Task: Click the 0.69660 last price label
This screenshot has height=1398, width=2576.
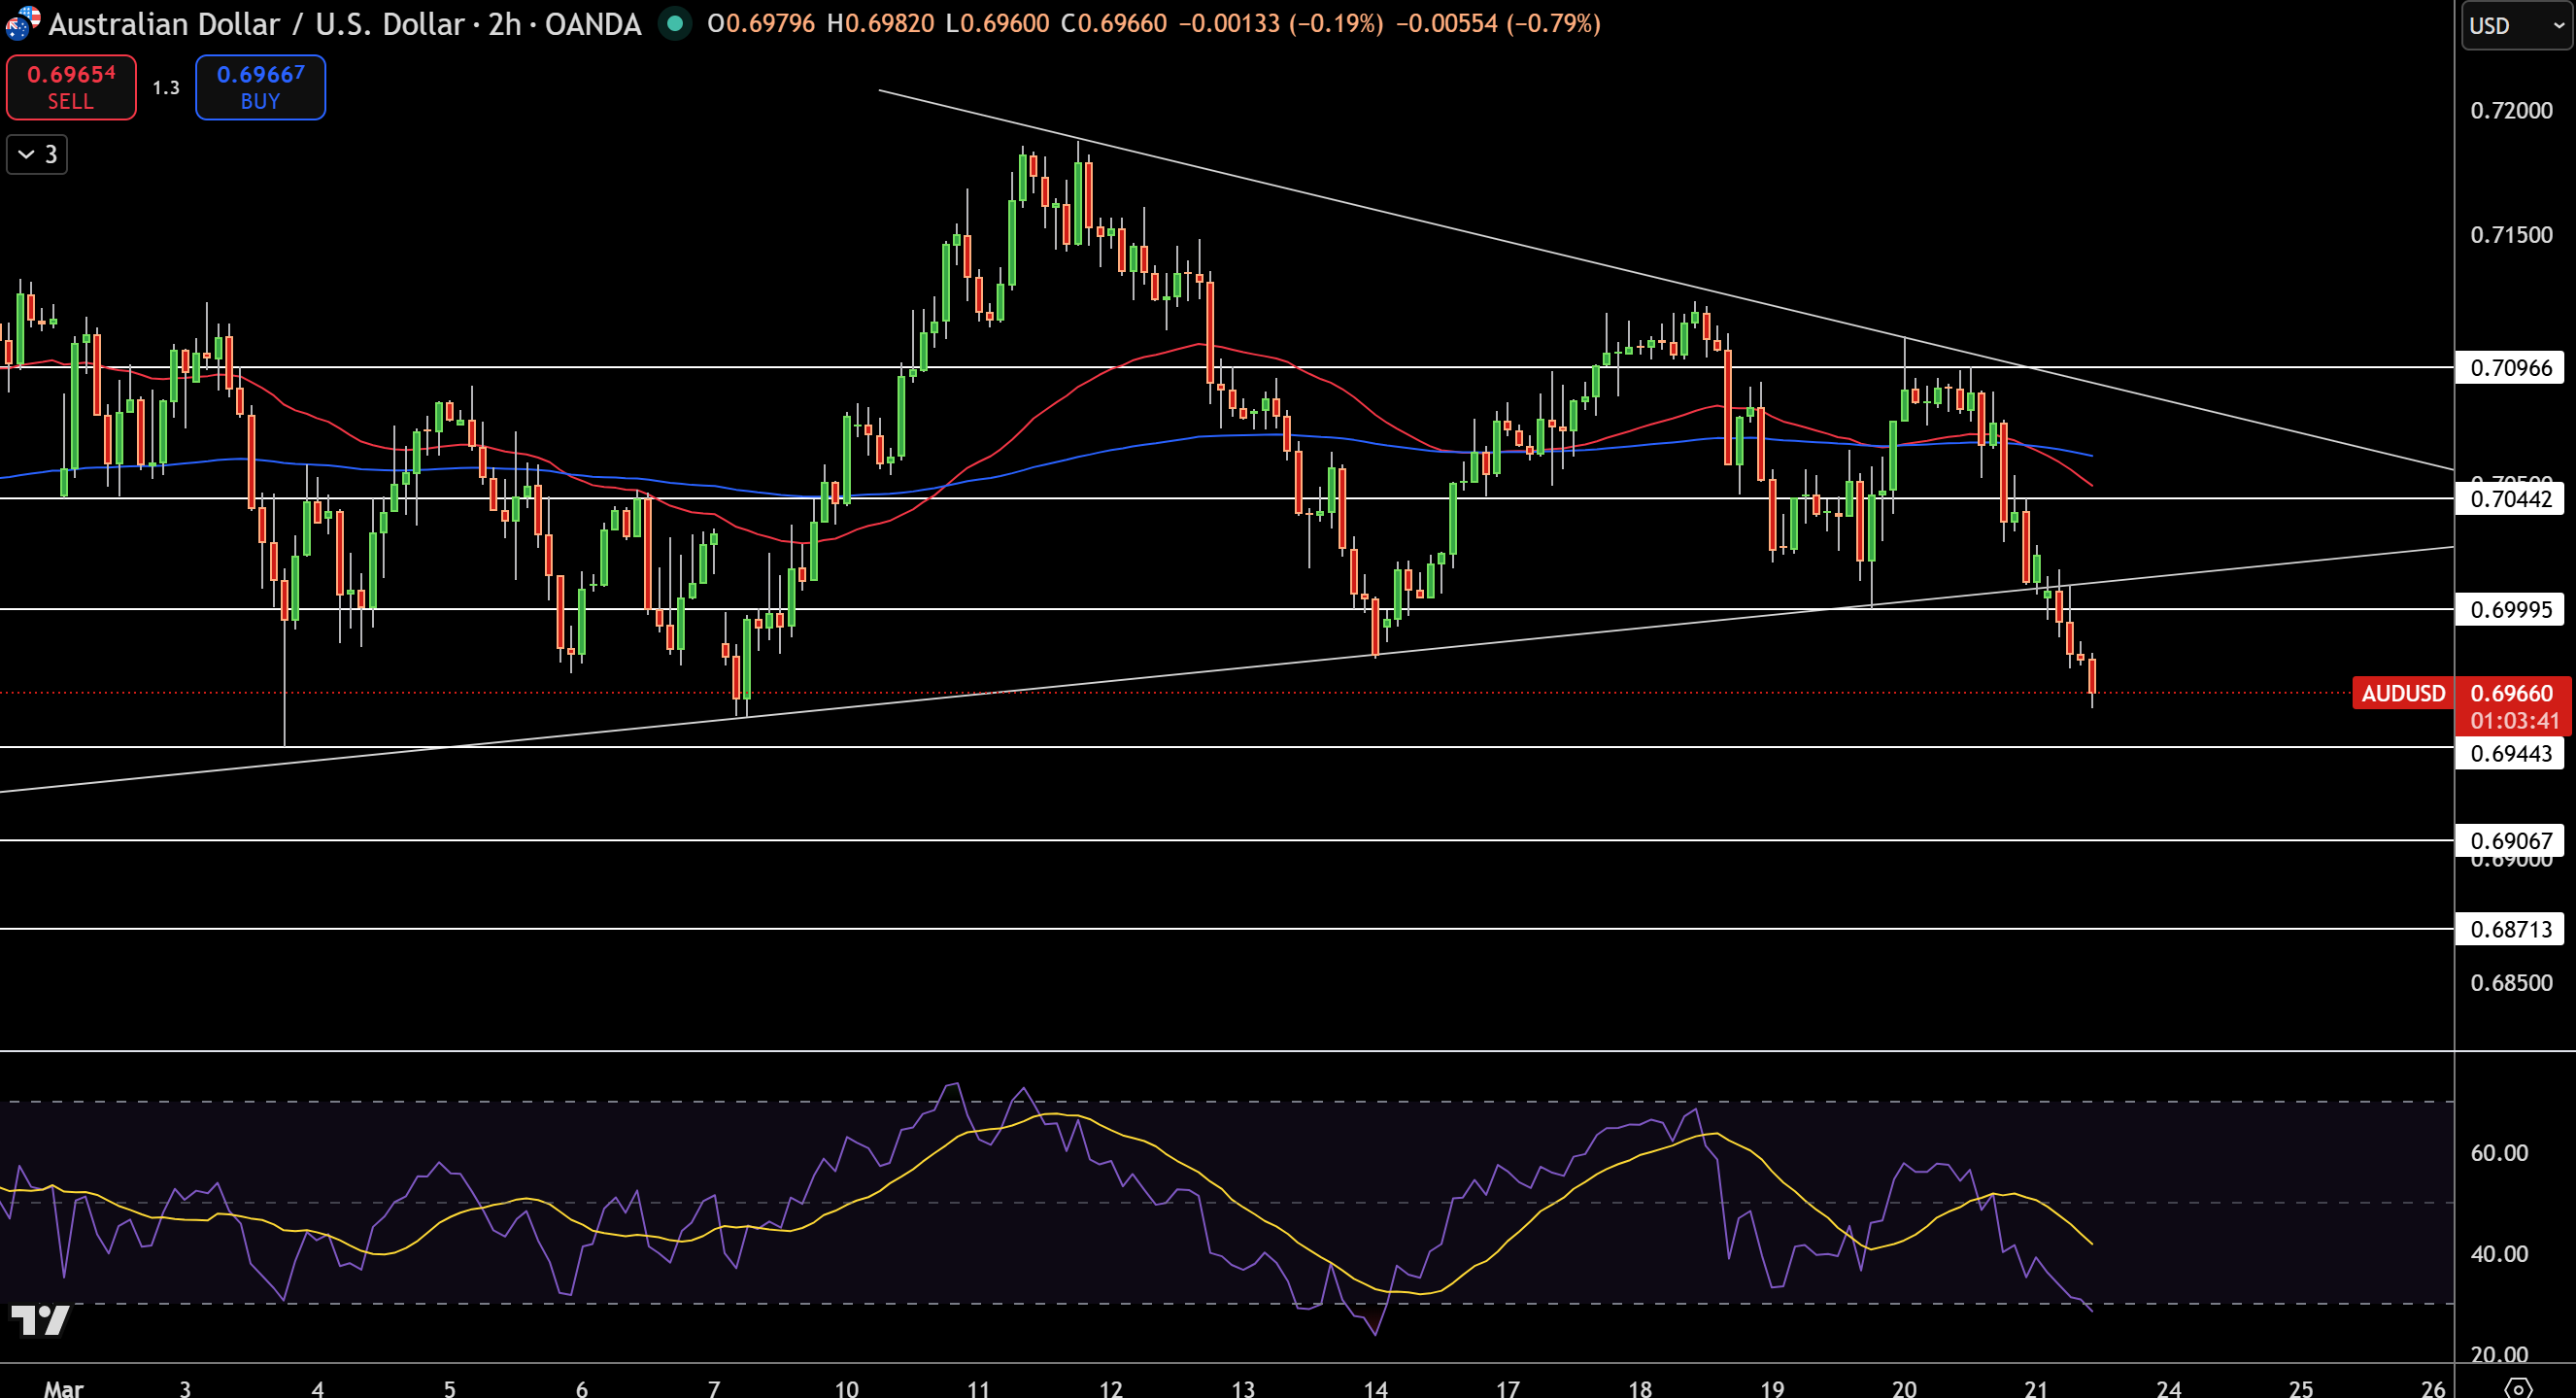Action: pyautogui.click(x=2511, y=693)
